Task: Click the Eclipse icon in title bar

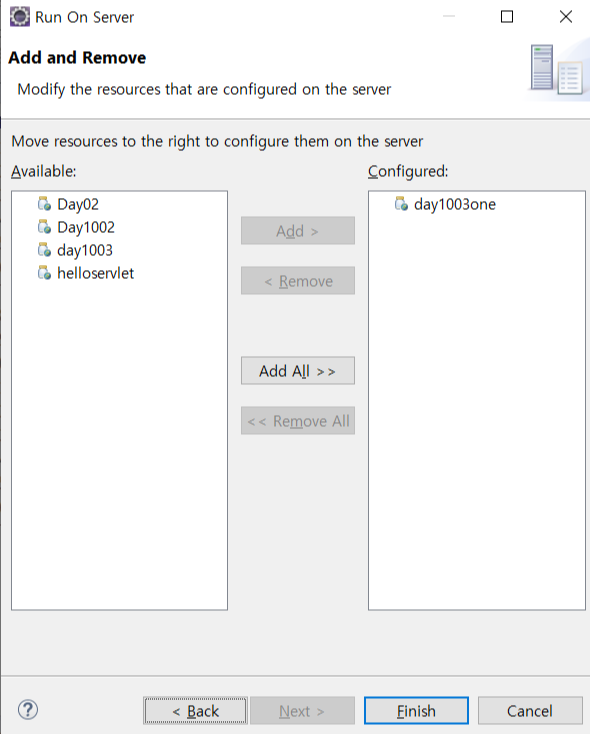Action: click(20, 17)
